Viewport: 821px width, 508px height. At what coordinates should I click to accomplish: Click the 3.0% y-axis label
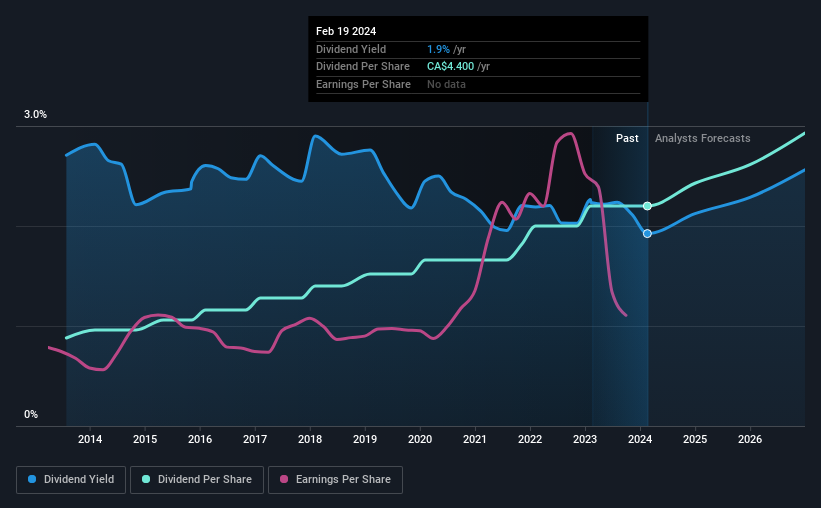tap(35, 115)
